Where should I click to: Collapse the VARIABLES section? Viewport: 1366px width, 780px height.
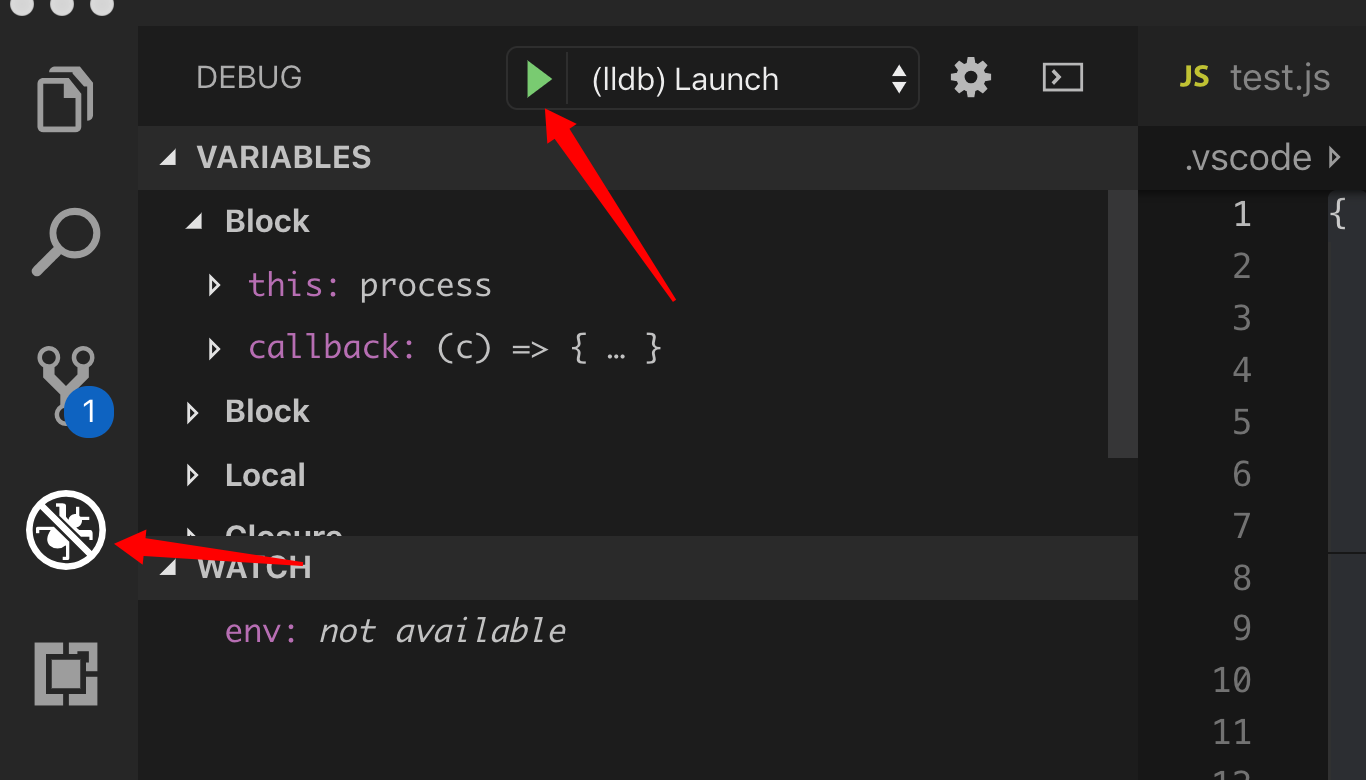click(169, 157)
